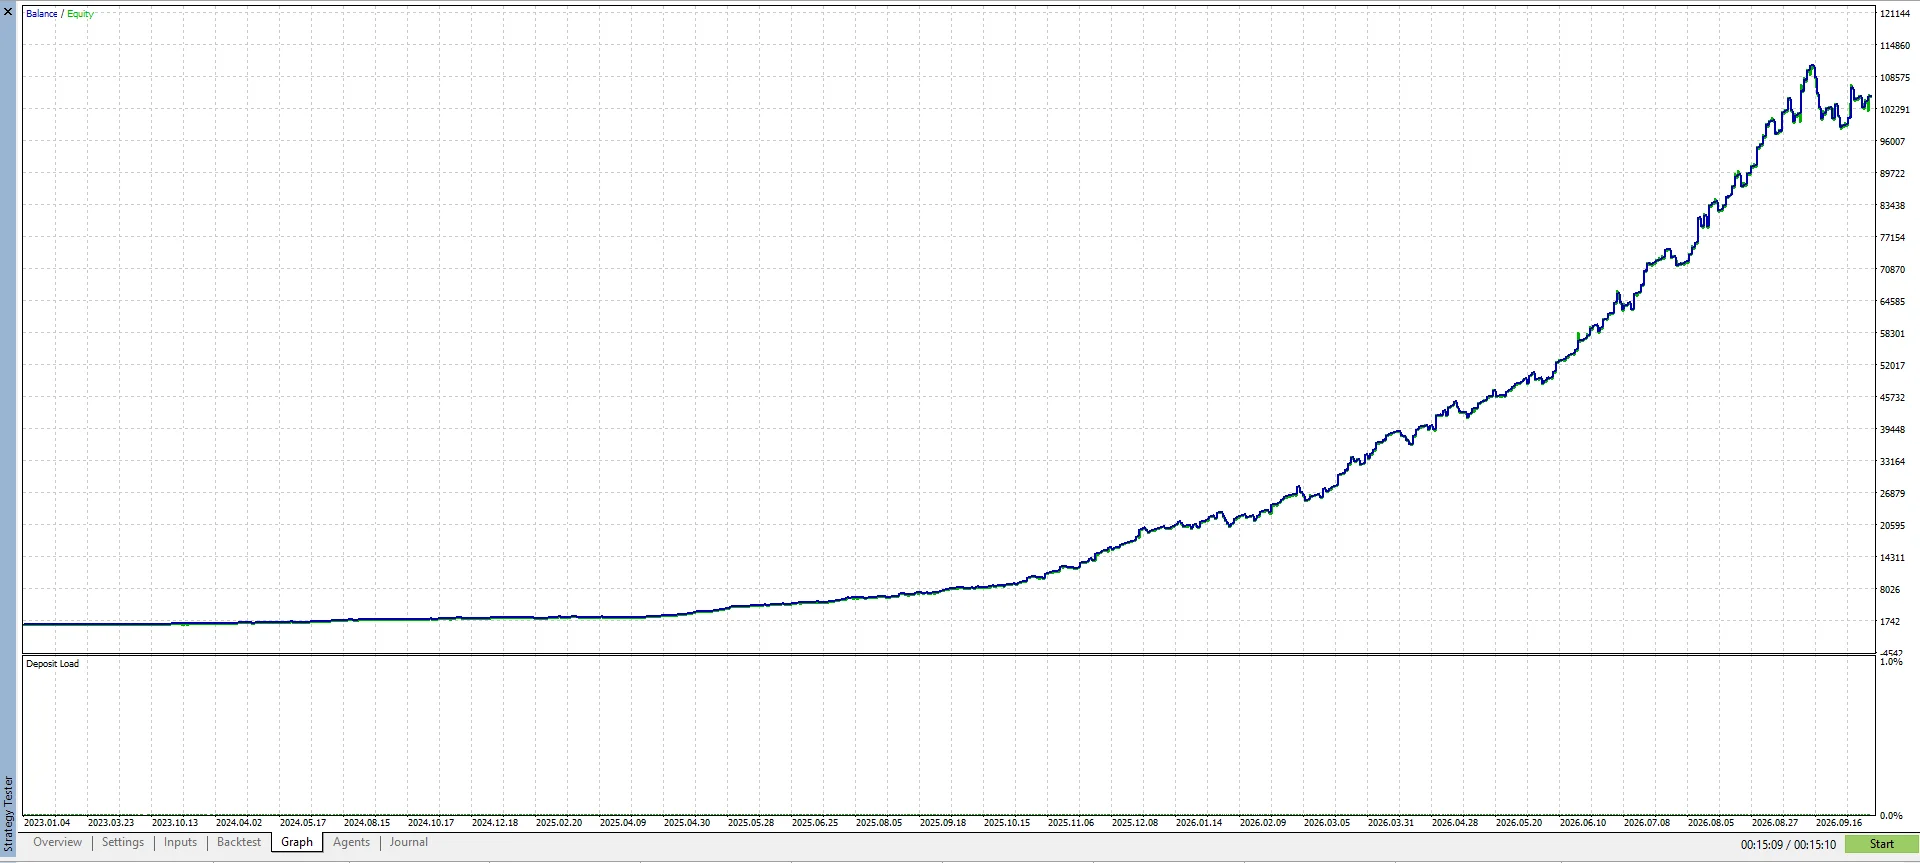This screenshot has width=1920, height=863.
Task: Switch to the Settings tab
Action: (x=123, y=842)
